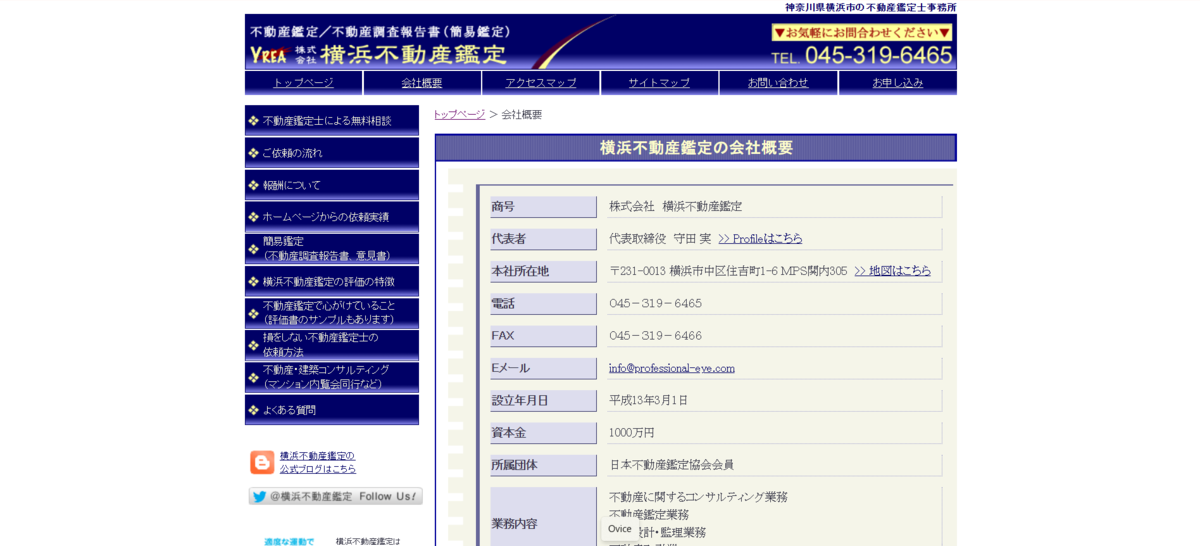Open the アクセスマップ nav tab

click(x=541, y=83)
